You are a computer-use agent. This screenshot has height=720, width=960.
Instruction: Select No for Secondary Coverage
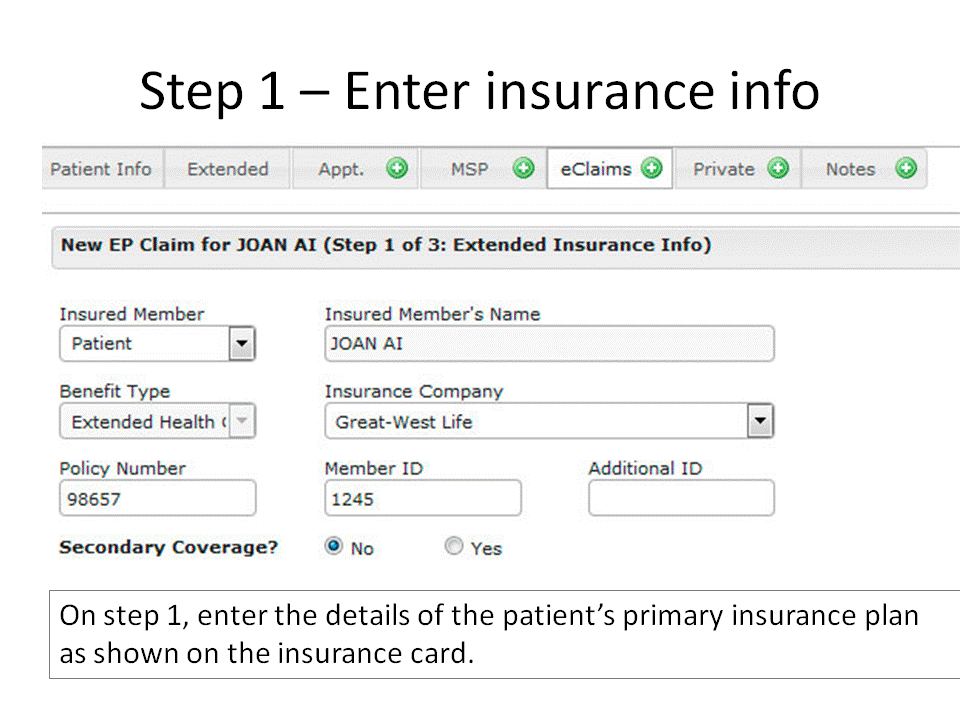point(334,547)
